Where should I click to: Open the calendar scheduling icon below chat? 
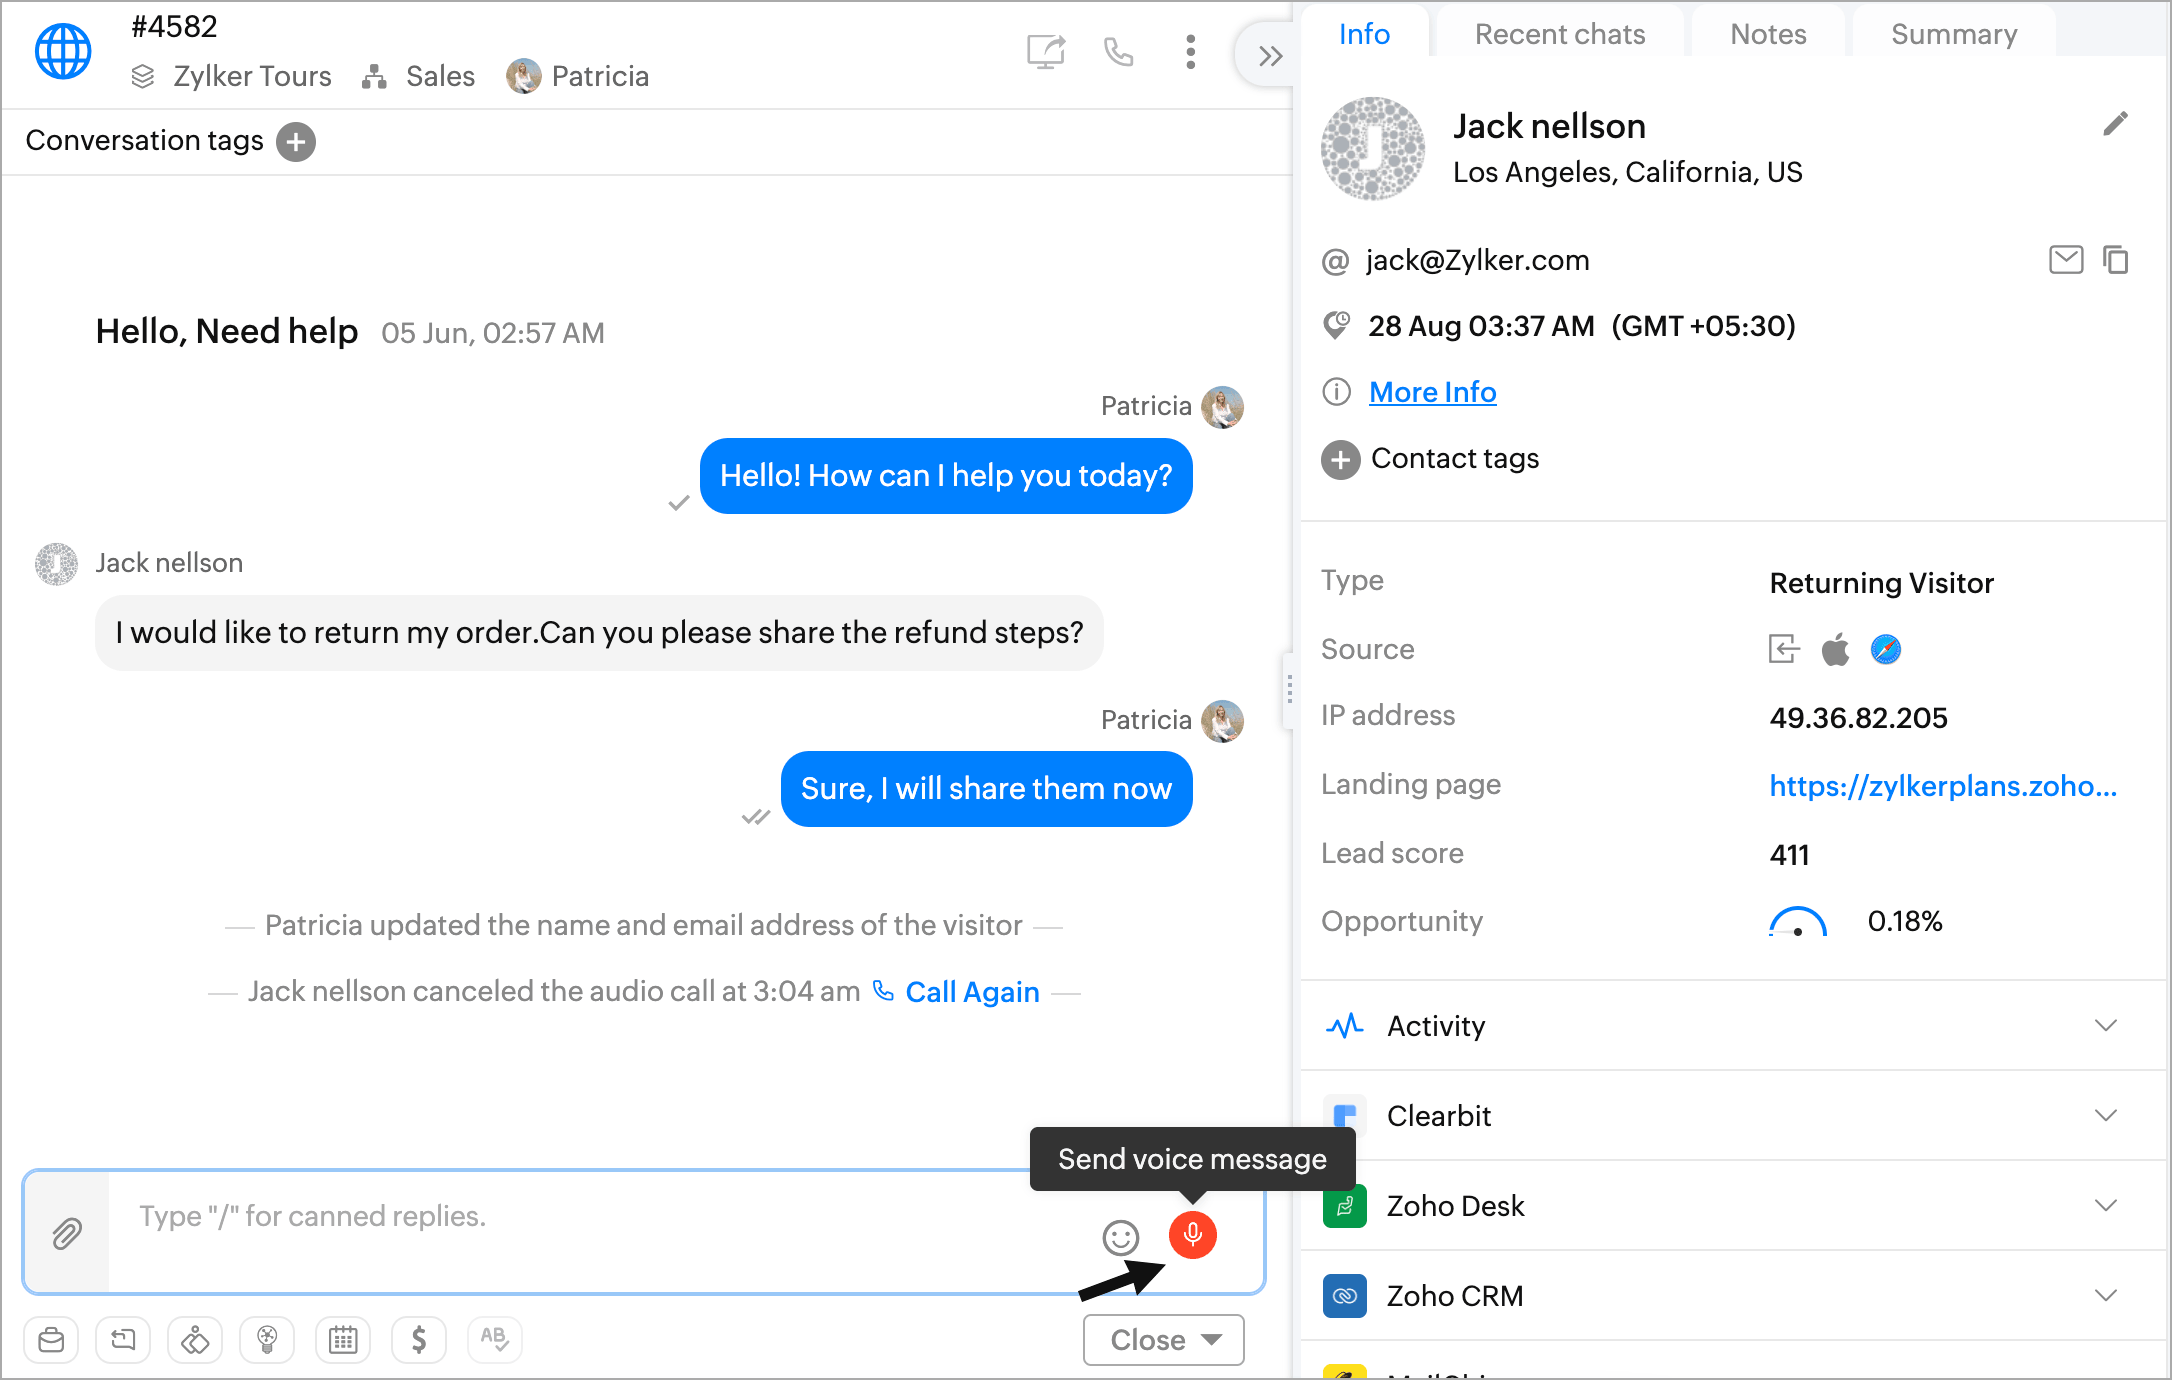coord(343,1339)
